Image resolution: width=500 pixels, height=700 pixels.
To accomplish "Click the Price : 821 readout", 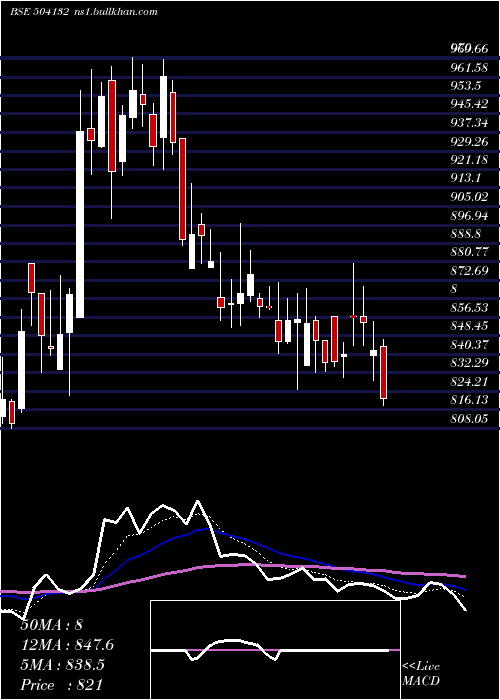I will pyautogui.click(x=61, y=685).
